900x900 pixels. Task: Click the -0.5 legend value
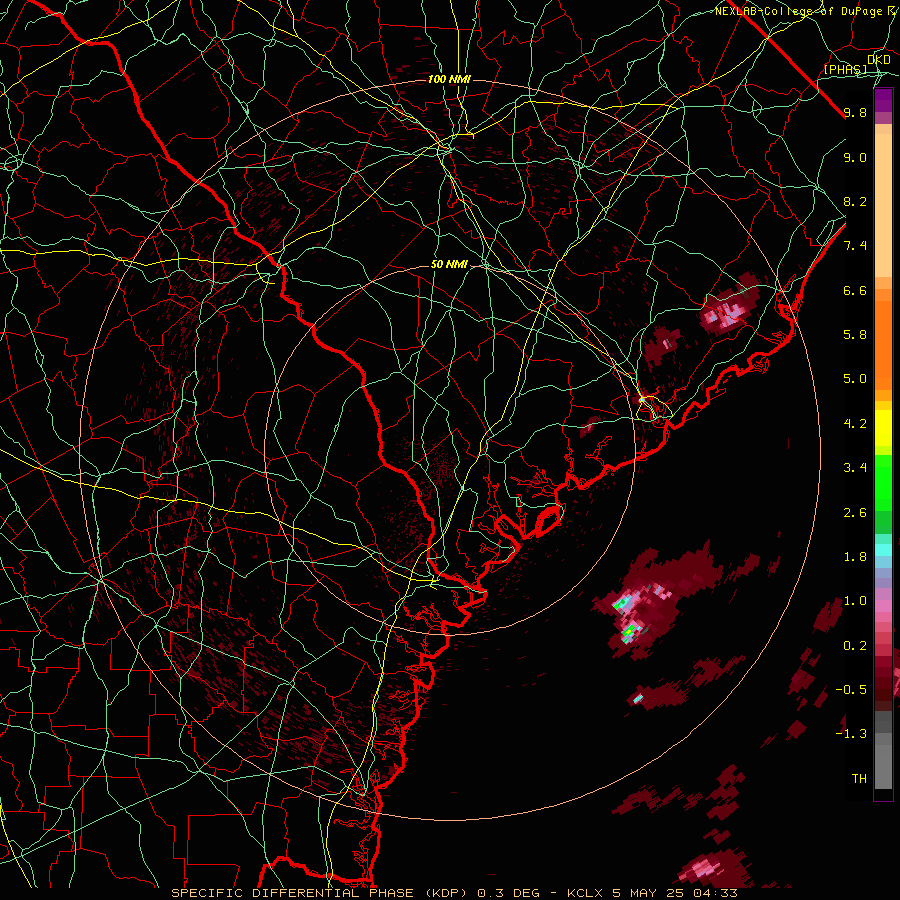(x=851, y=690)
